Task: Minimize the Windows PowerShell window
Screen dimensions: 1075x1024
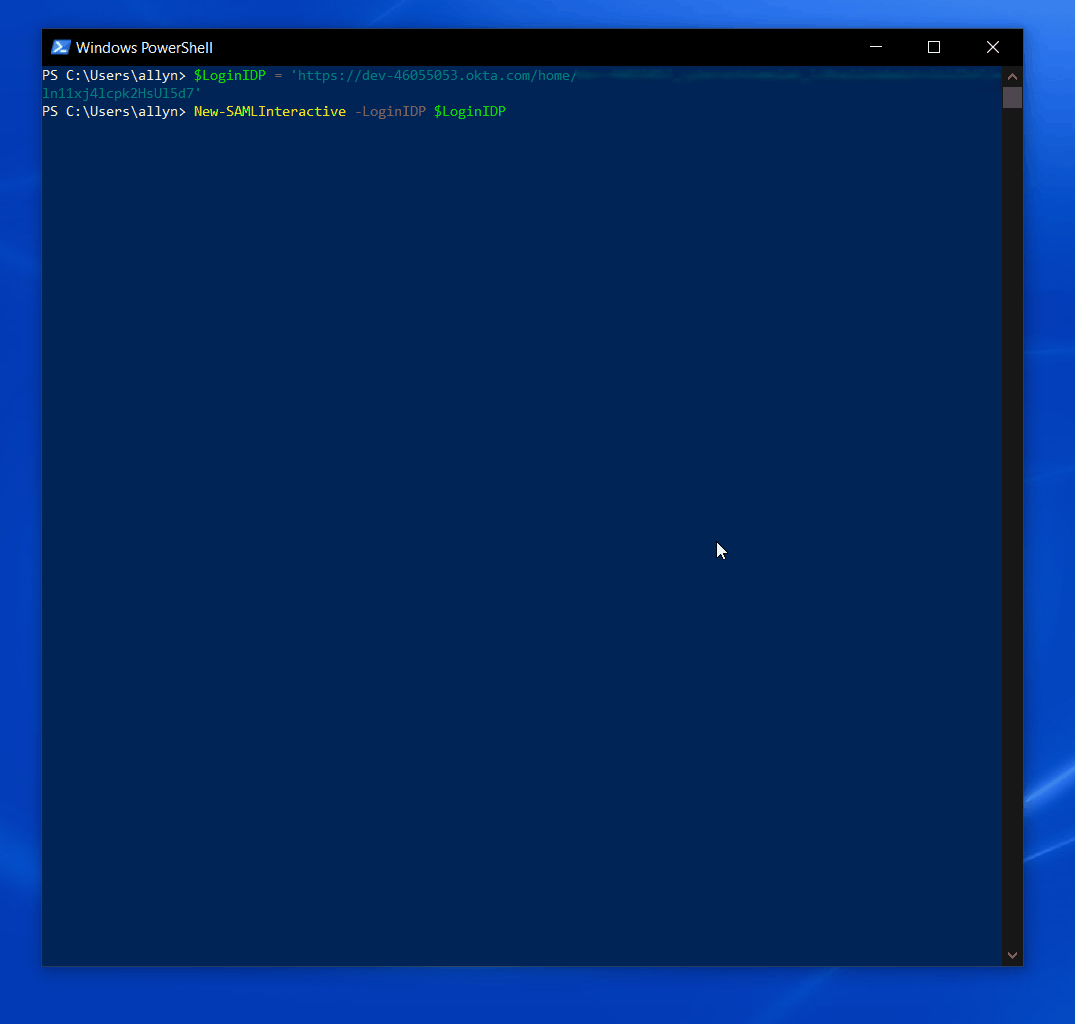Action: (875, 47)
